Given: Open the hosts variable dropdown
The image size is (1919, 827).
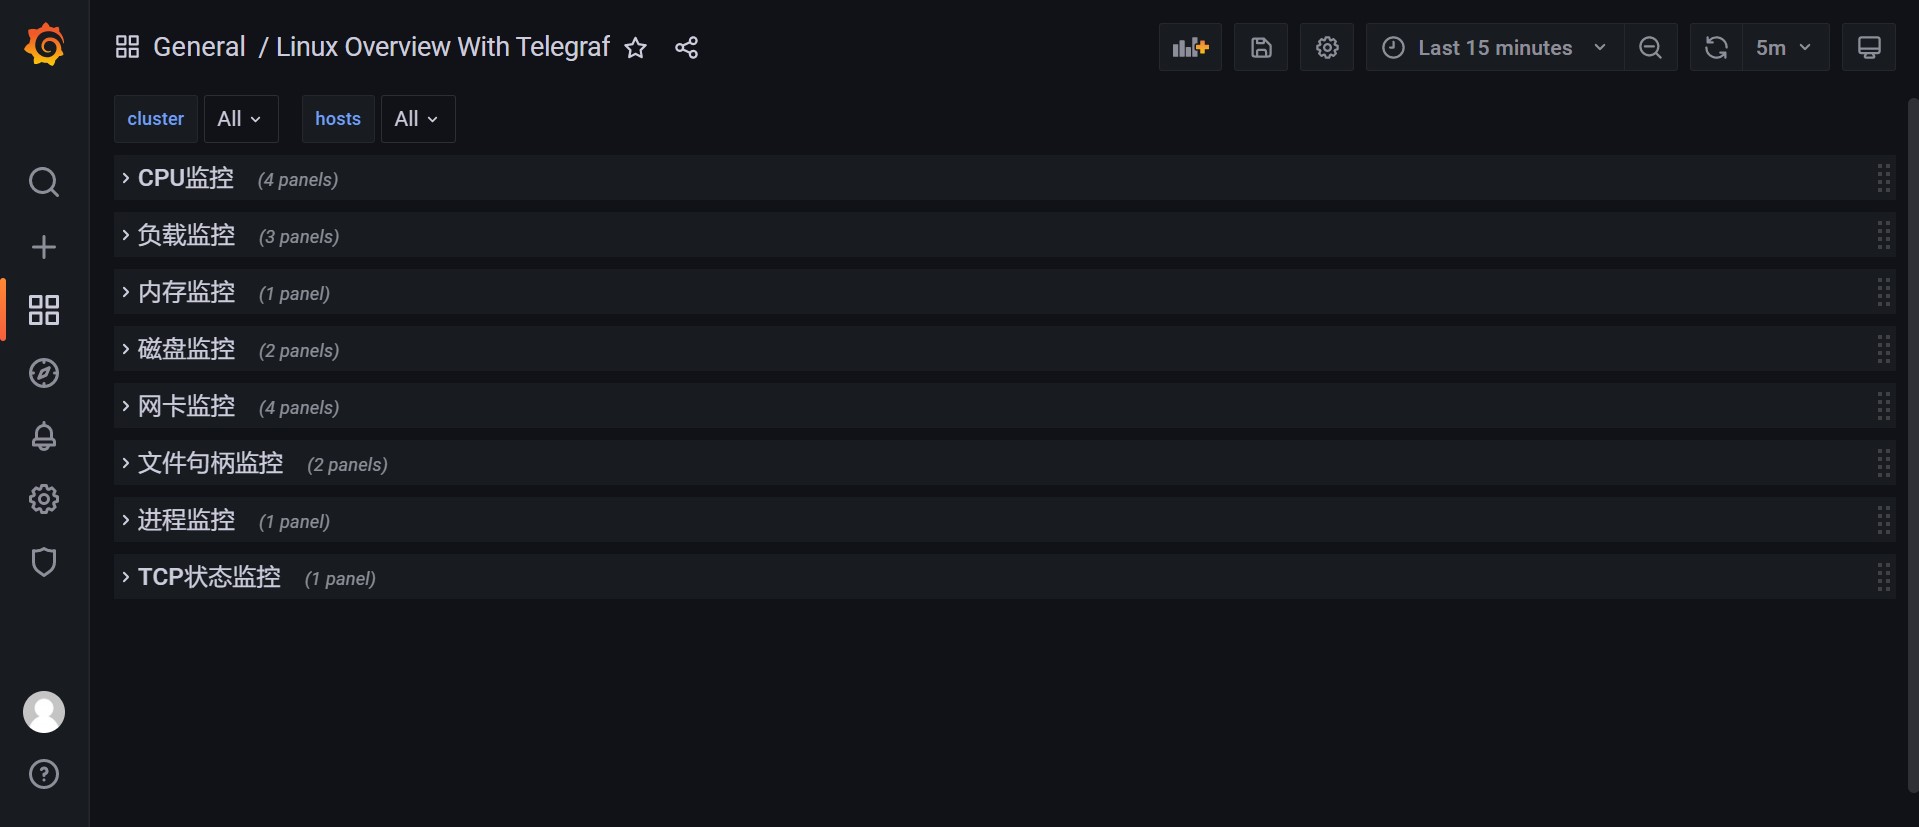Looking at the screenshot, I should point(417,119).
